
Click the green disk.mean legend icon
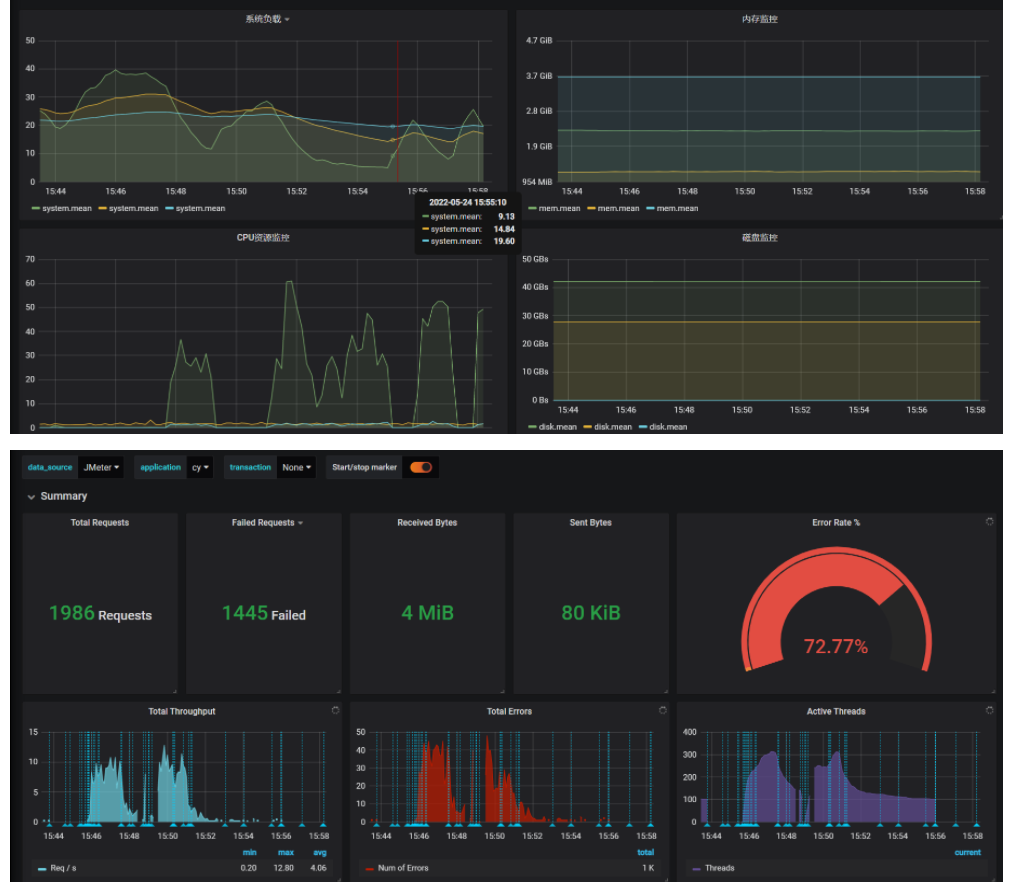click(x=532, y=427)
